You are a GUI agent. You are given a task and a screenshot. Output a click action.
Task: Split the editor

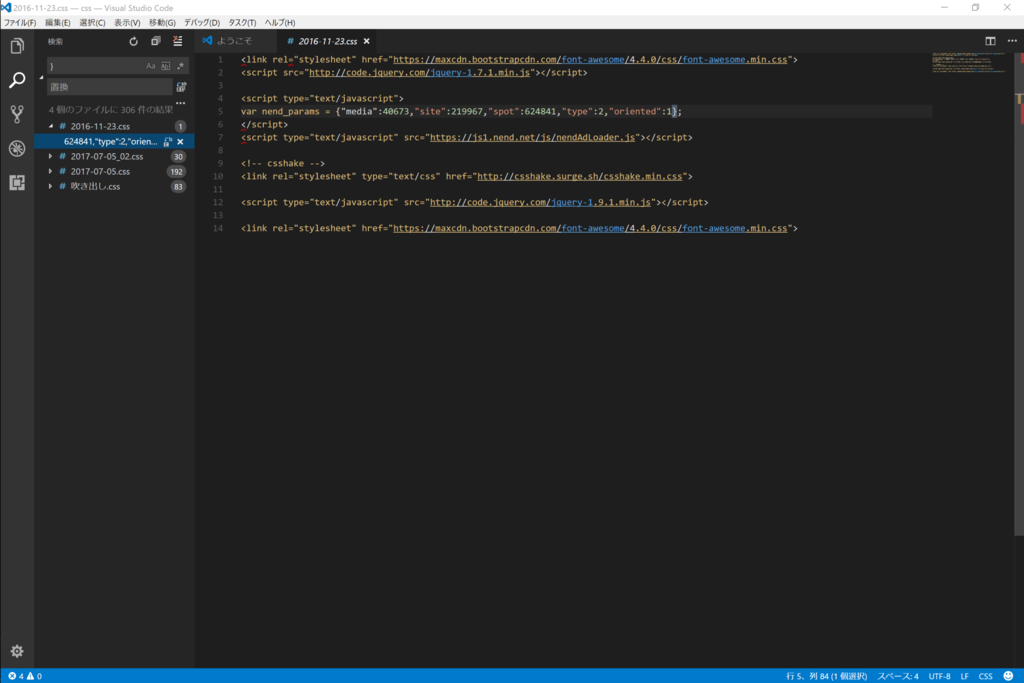pos(990,41)
